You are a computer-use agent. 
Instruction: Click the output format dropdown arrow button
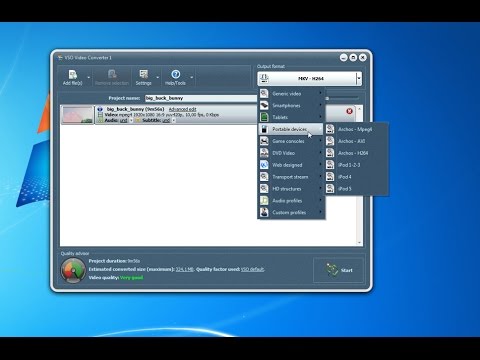point(359,79)
